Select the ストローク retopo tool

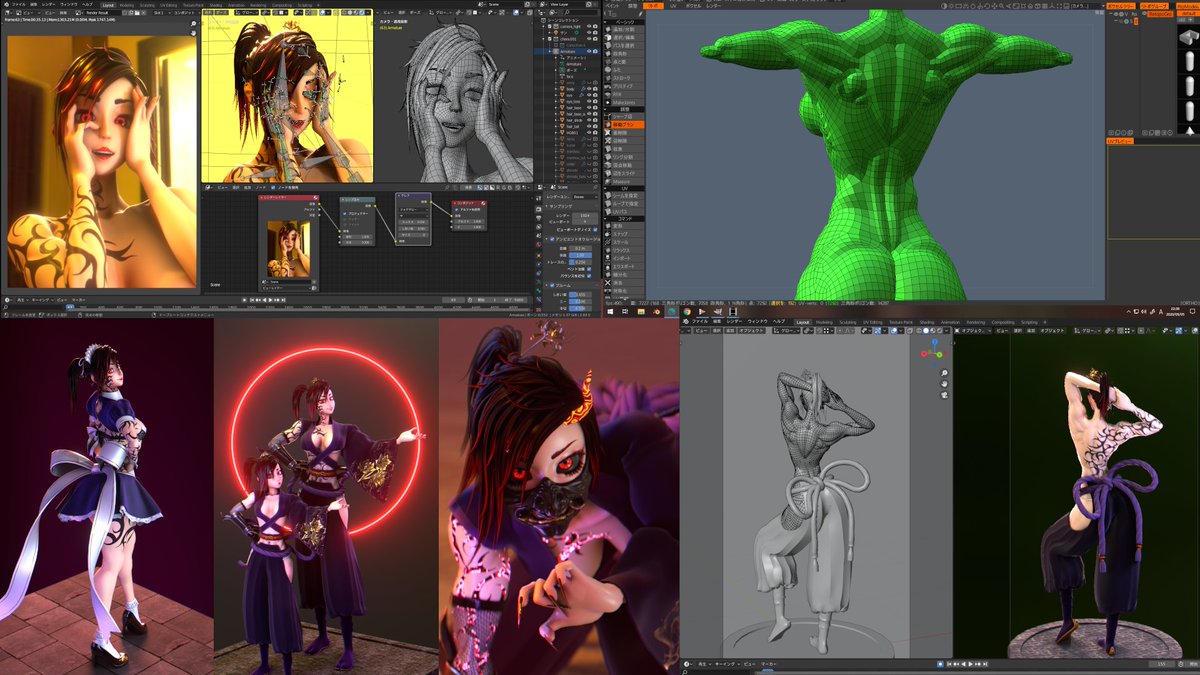[623, 79]
